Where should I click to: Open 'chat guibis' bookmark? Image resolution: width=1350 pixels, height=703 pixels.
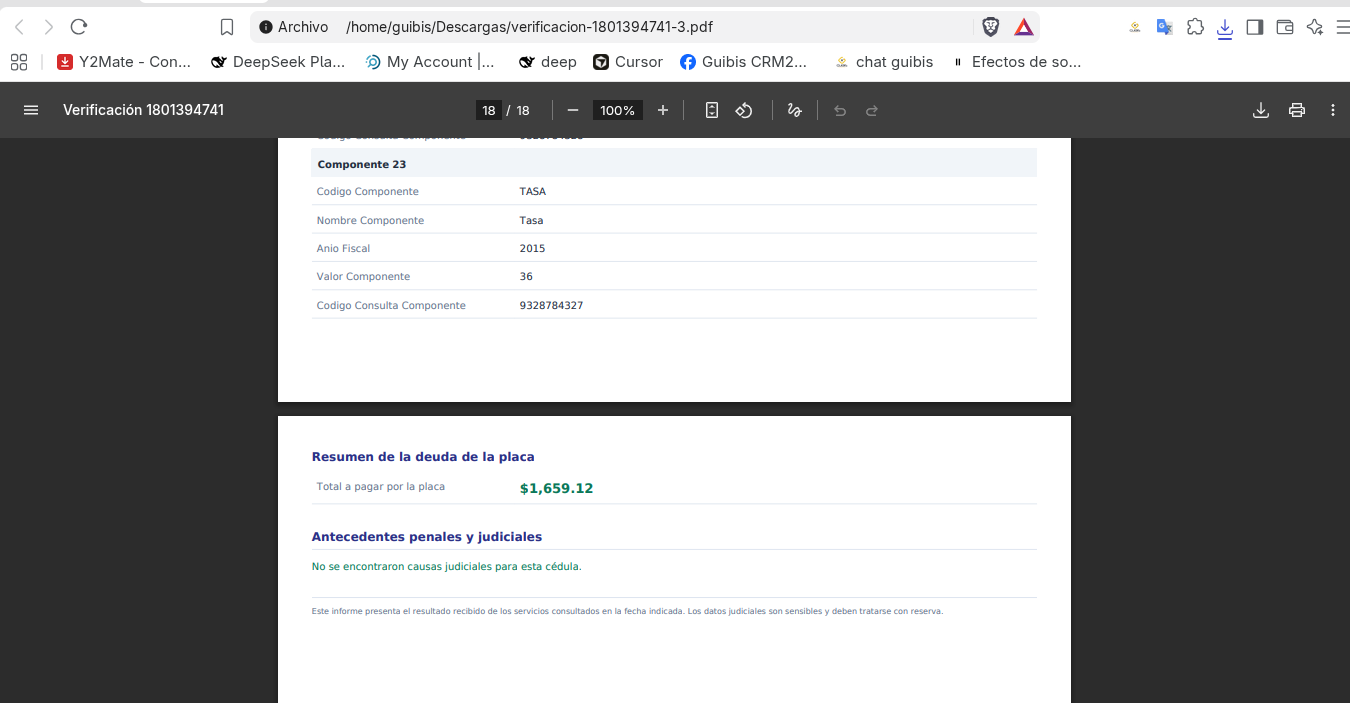click(x=884, y=62)
